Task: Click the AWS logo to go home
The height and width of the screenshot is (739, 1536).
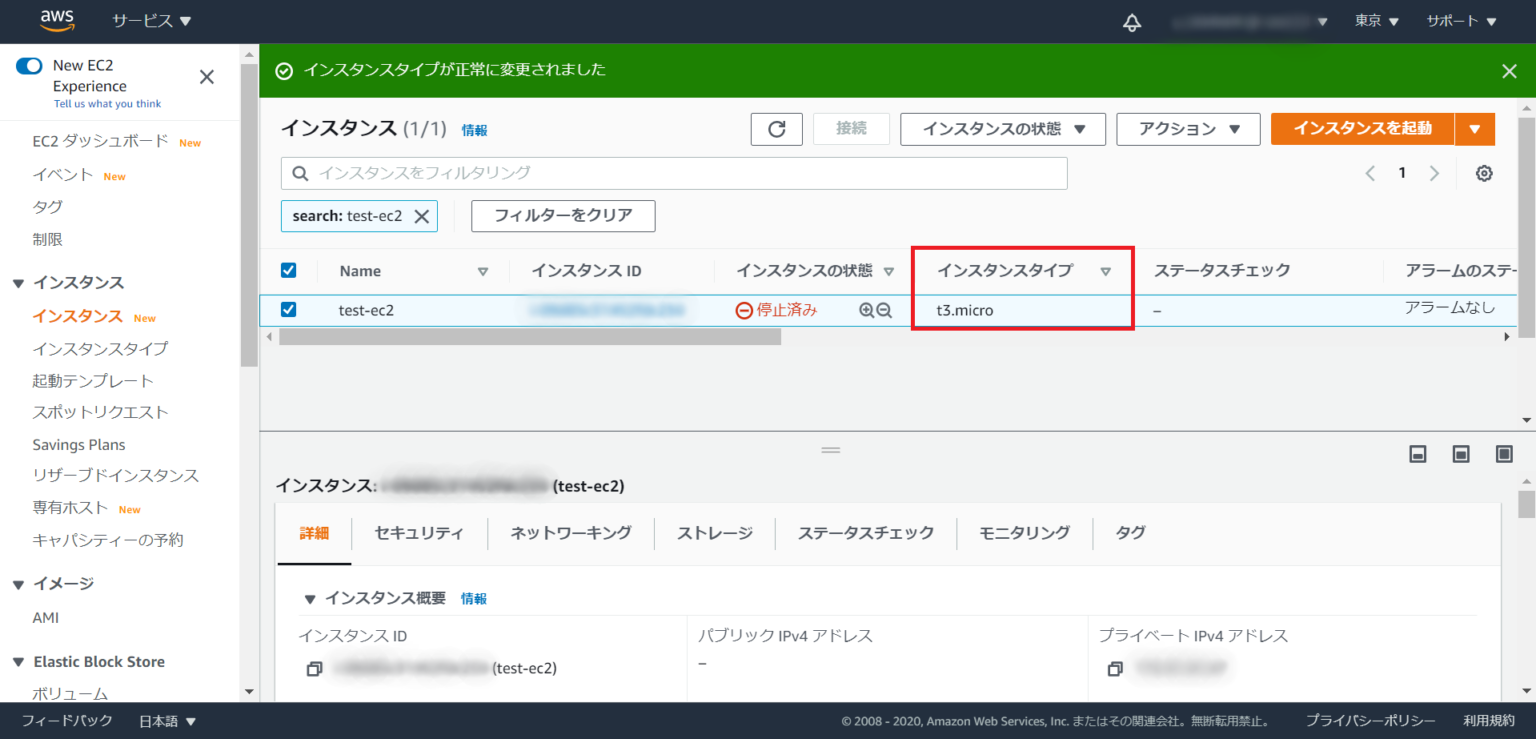Action: 57,20
